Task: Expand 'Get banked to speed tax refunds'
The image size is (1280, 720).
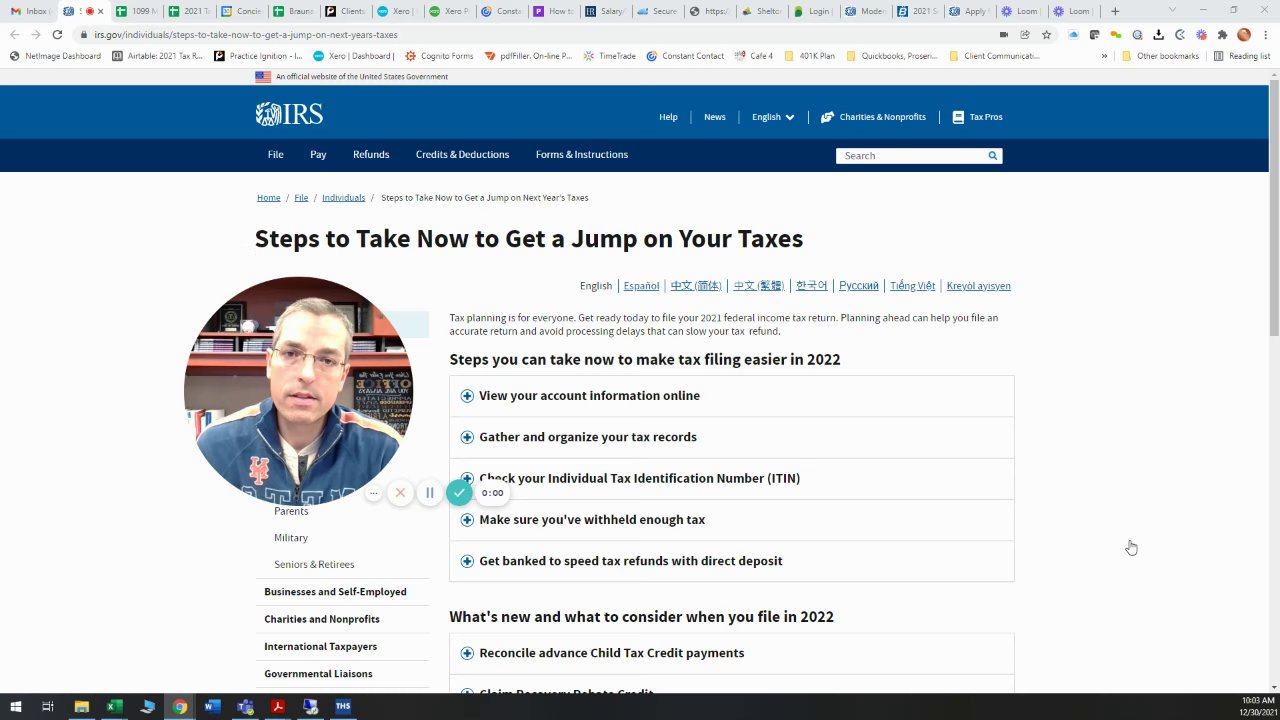Action: pyautogui.click(x=732, y=561)
